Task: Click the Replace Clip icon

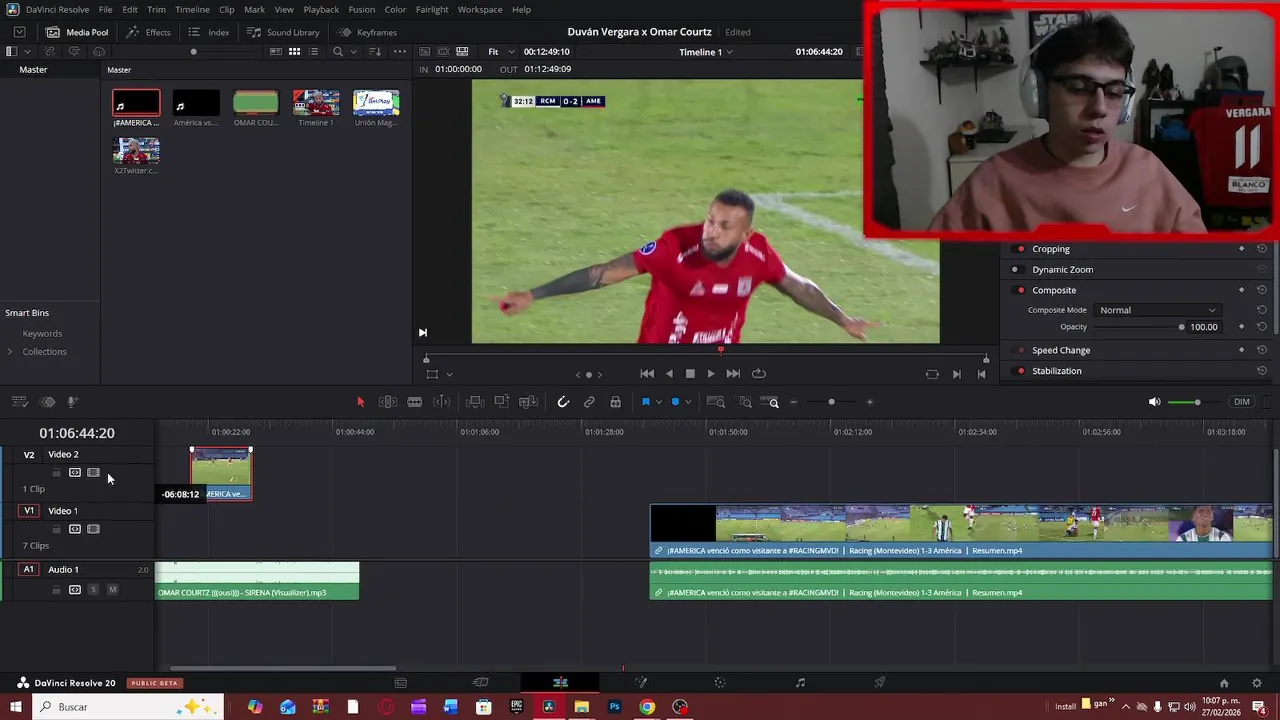Action: 527,402
